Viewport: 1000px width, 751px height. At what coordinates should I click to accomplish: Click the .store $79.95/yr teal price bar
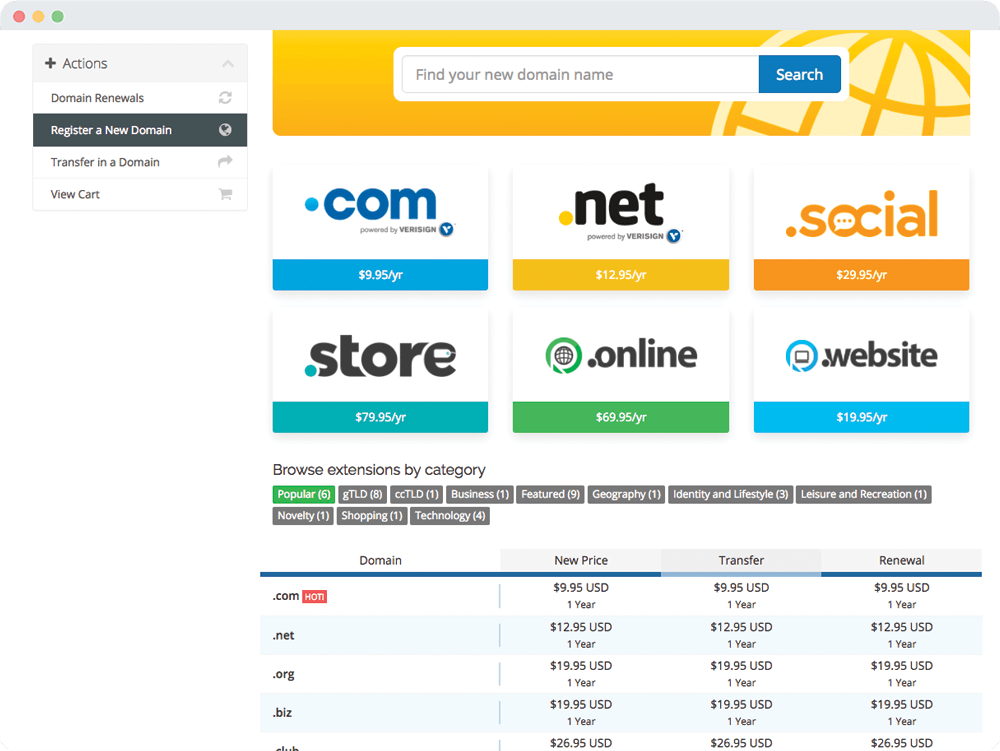point(380,417)
